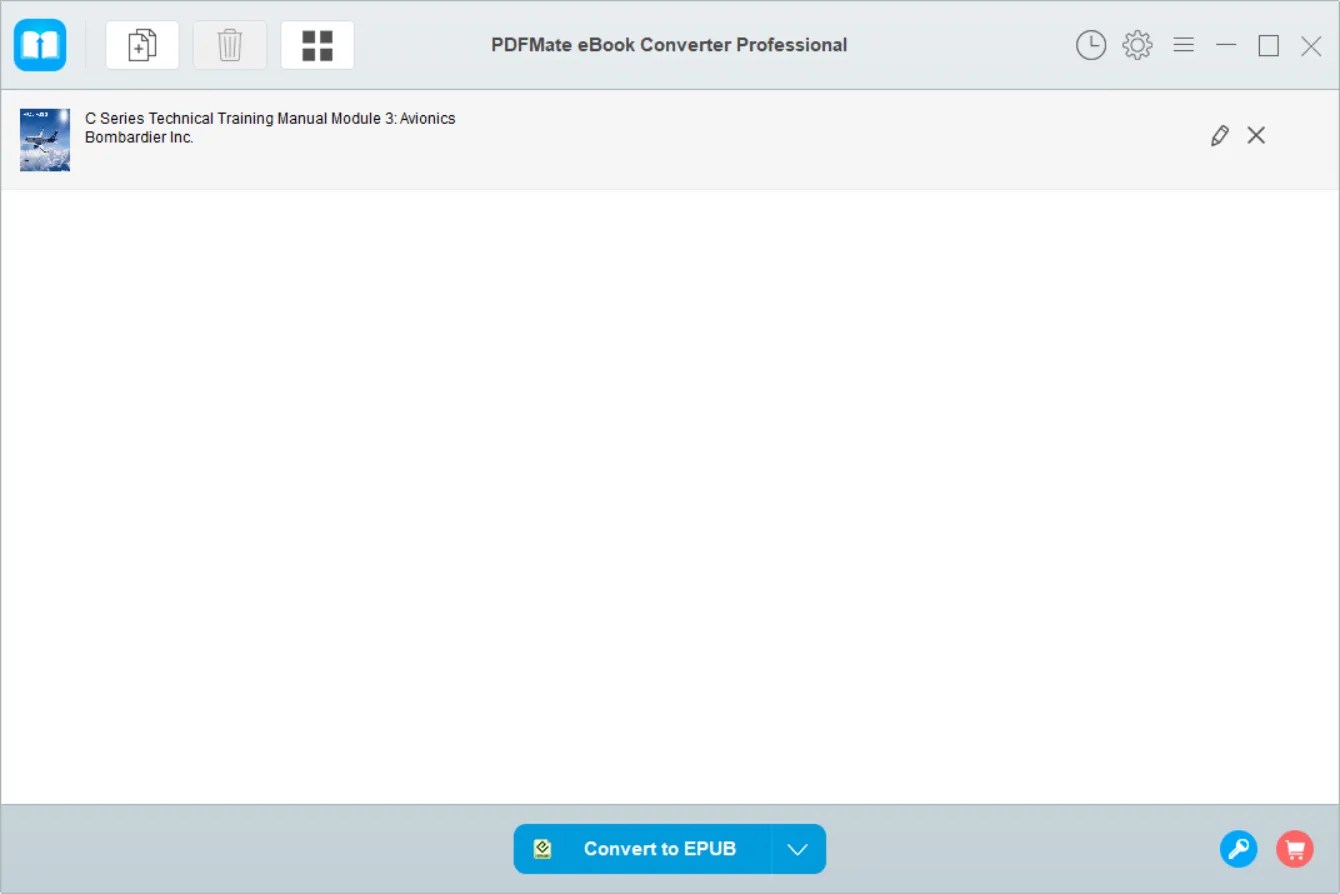This screenshot has height=894, width=1340.
Task: Remove the C Series manual from list
Action: point(1256,134)
